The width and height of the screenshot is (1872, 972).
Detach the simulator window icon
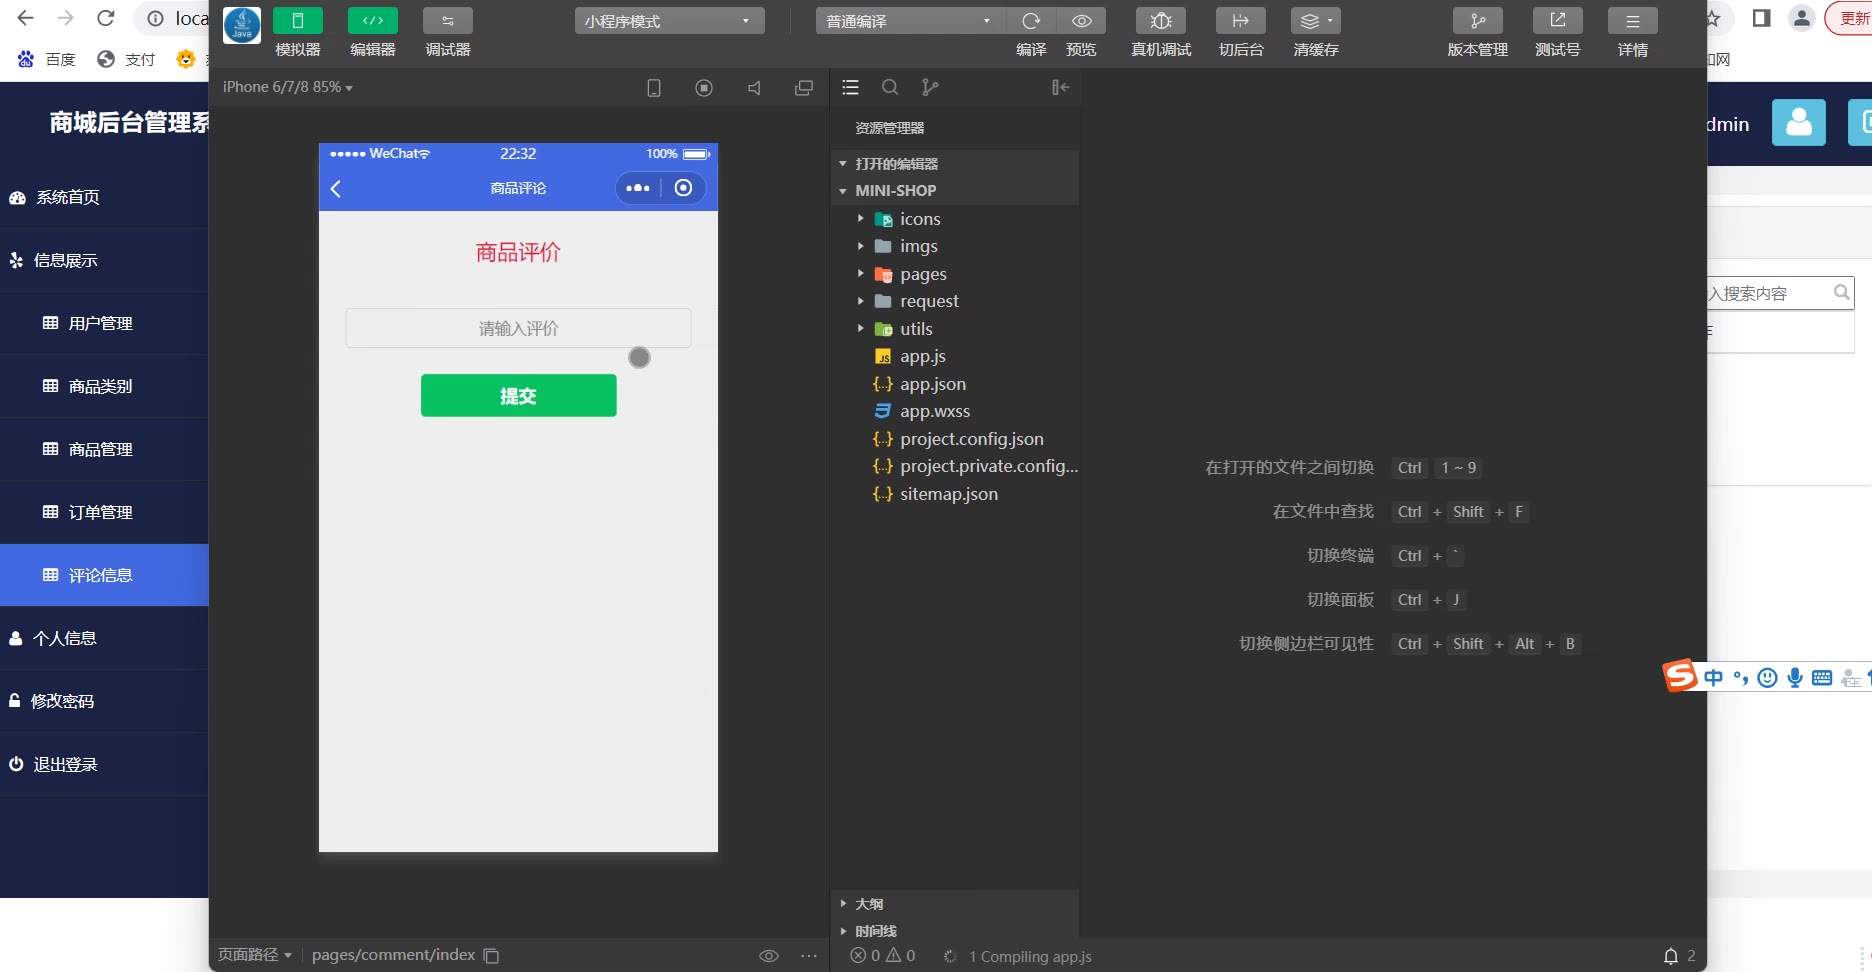click(x=804, y=88)
